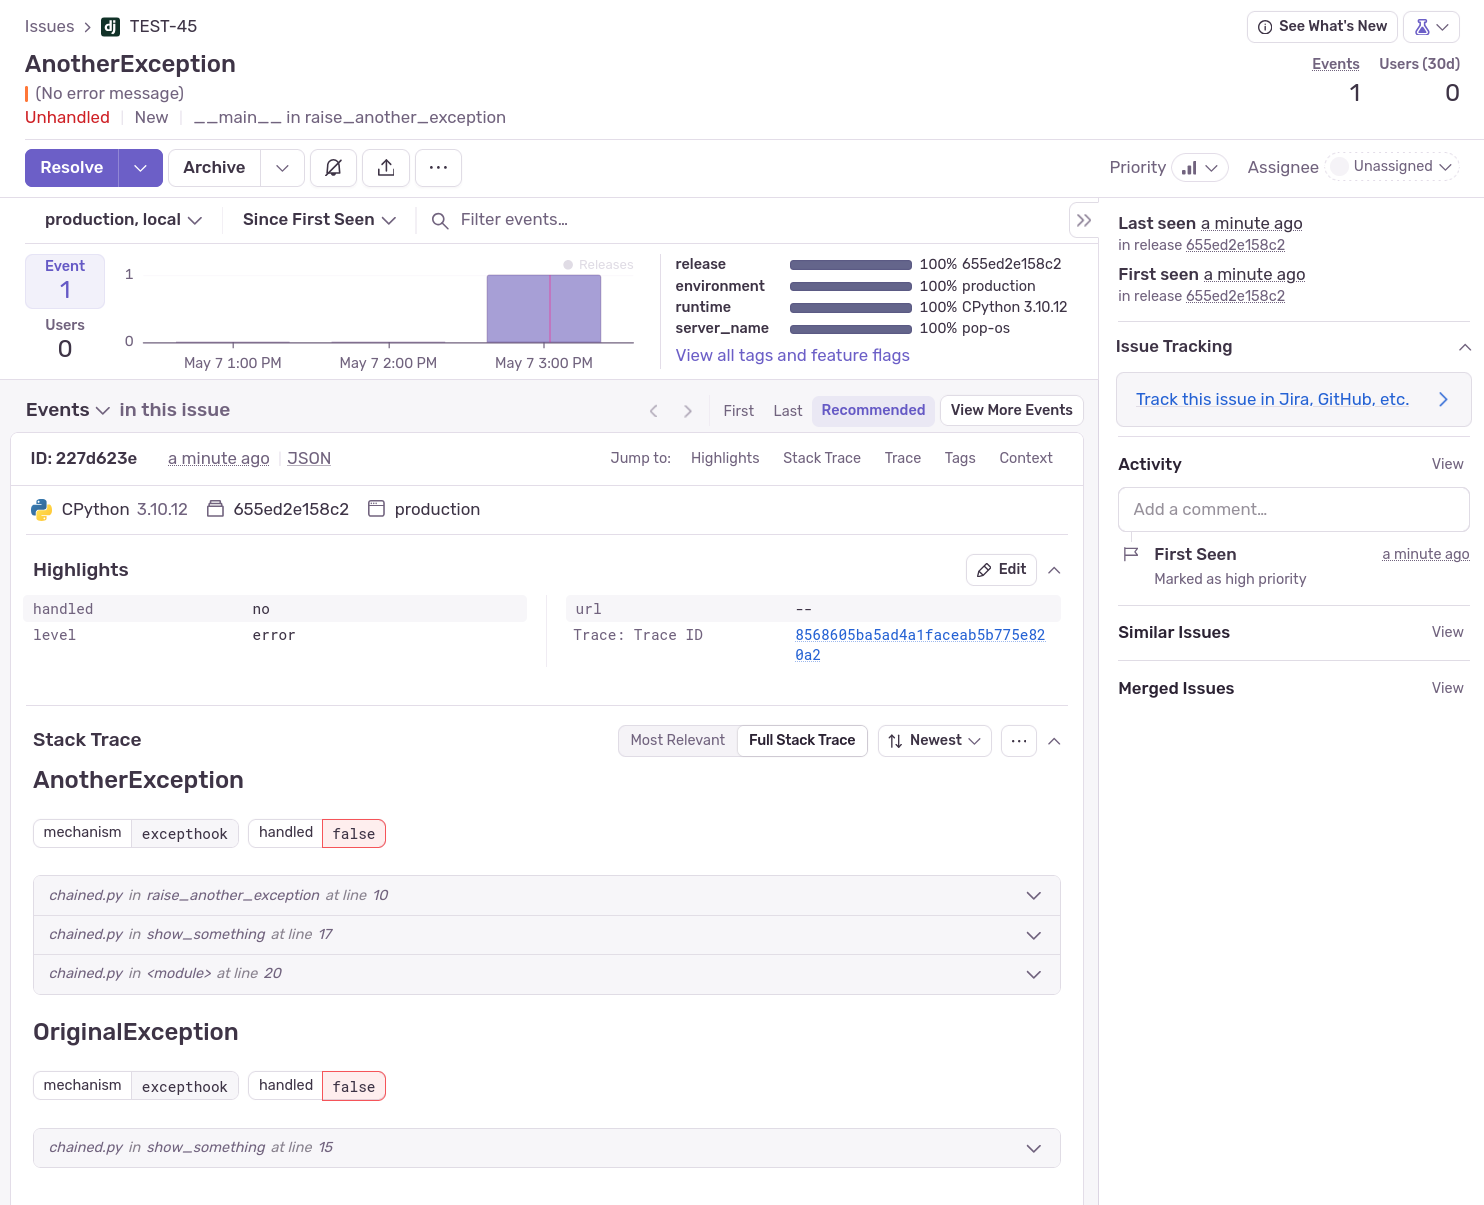Expand the show_something frame at line 15

[546, 1148]
